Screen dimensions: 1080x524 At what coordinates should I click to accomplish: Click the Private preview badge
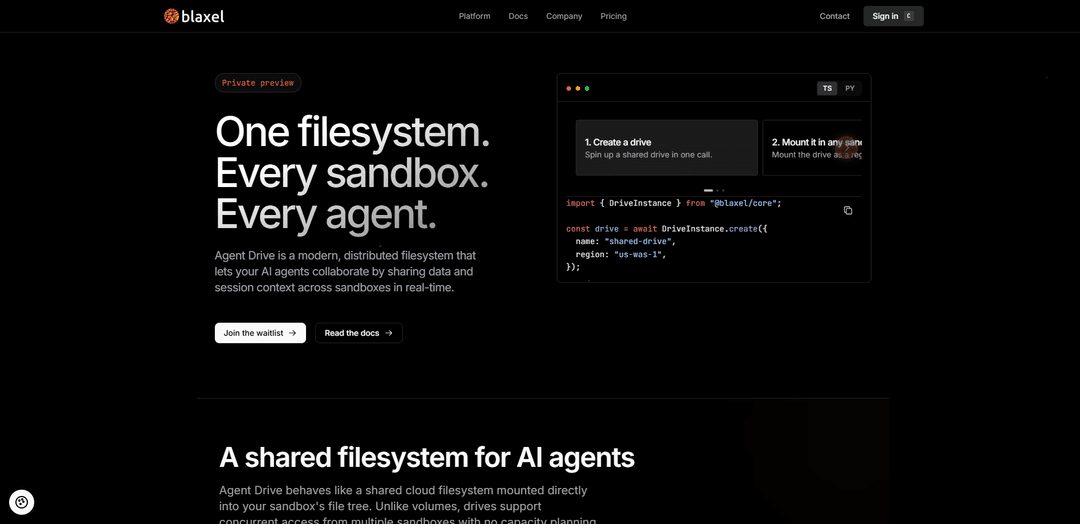[x=258, y=83]
